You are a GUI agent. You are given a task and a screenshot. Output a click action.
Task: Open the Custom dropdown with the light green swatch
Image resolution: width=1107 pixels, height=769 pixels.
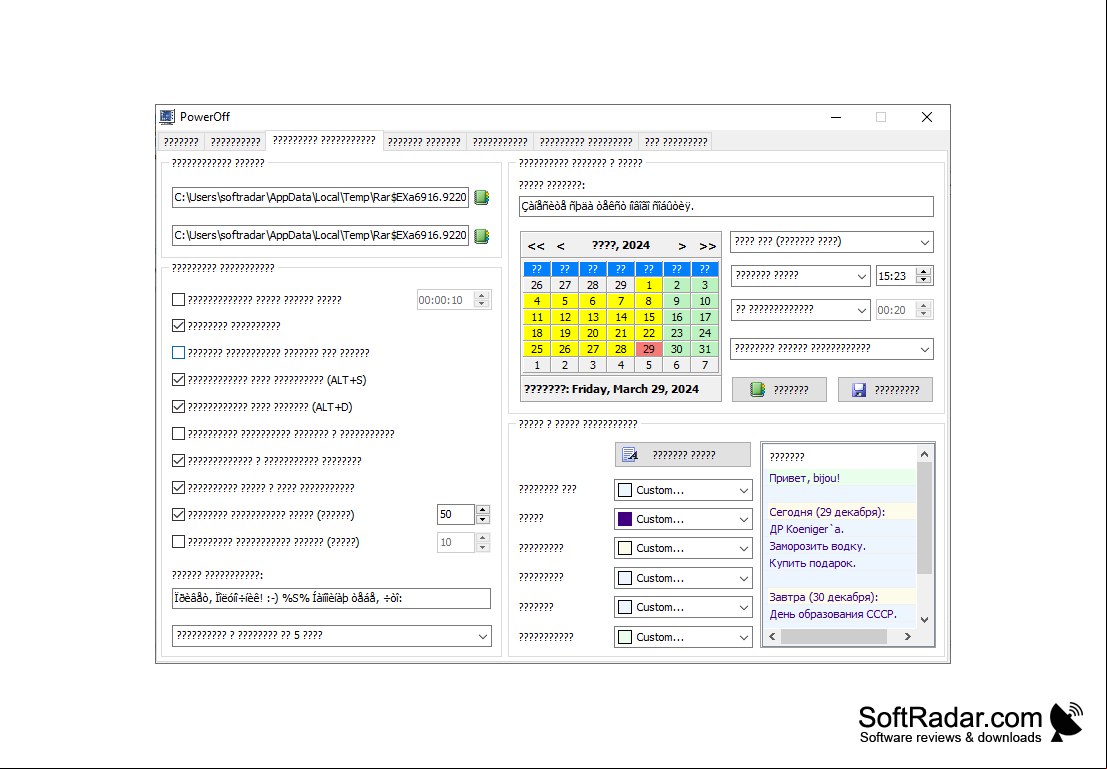[683, 637]
